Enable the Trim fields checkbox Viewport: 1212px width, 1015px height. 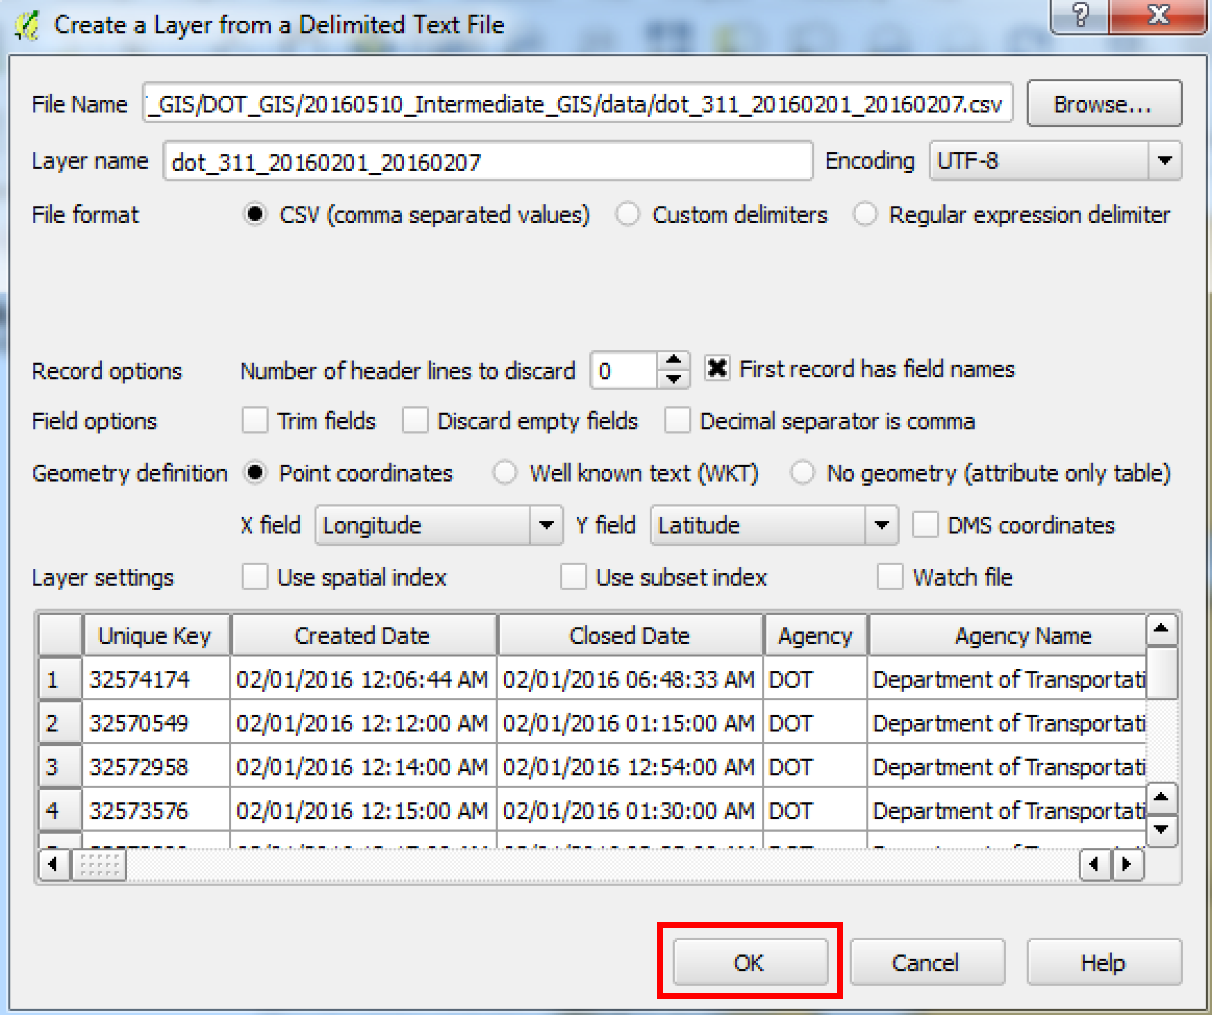255,421
